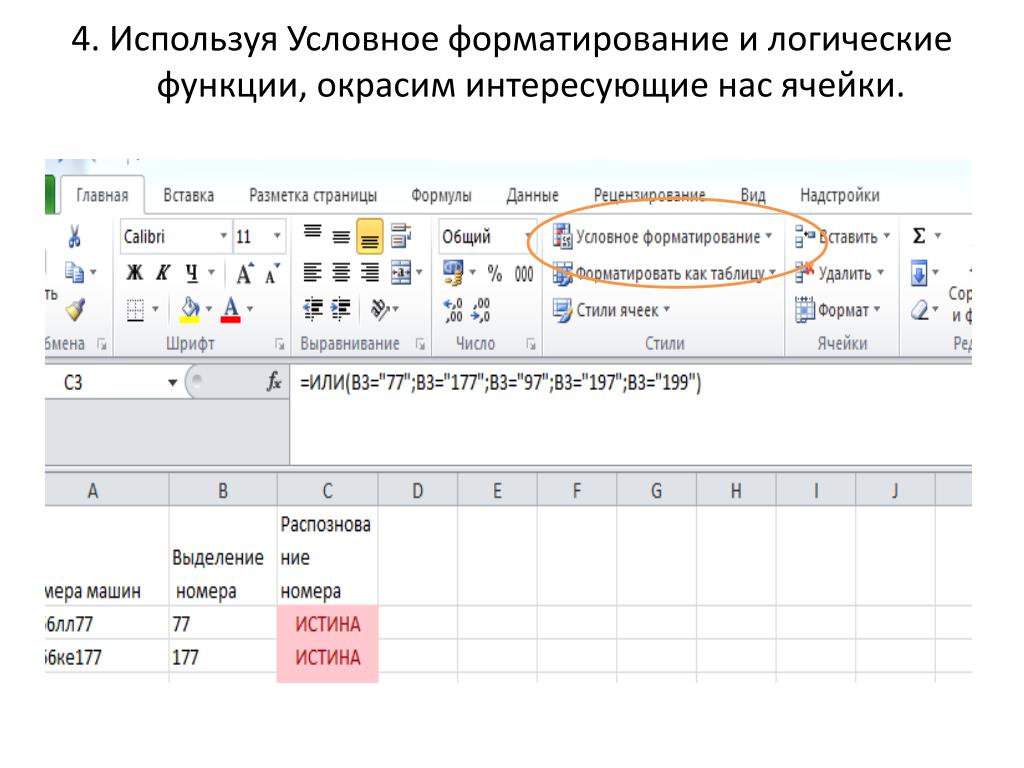Open the Calibri font name dropdown
The height and width of the screenshot is (768, 1024).
point(223,236)
